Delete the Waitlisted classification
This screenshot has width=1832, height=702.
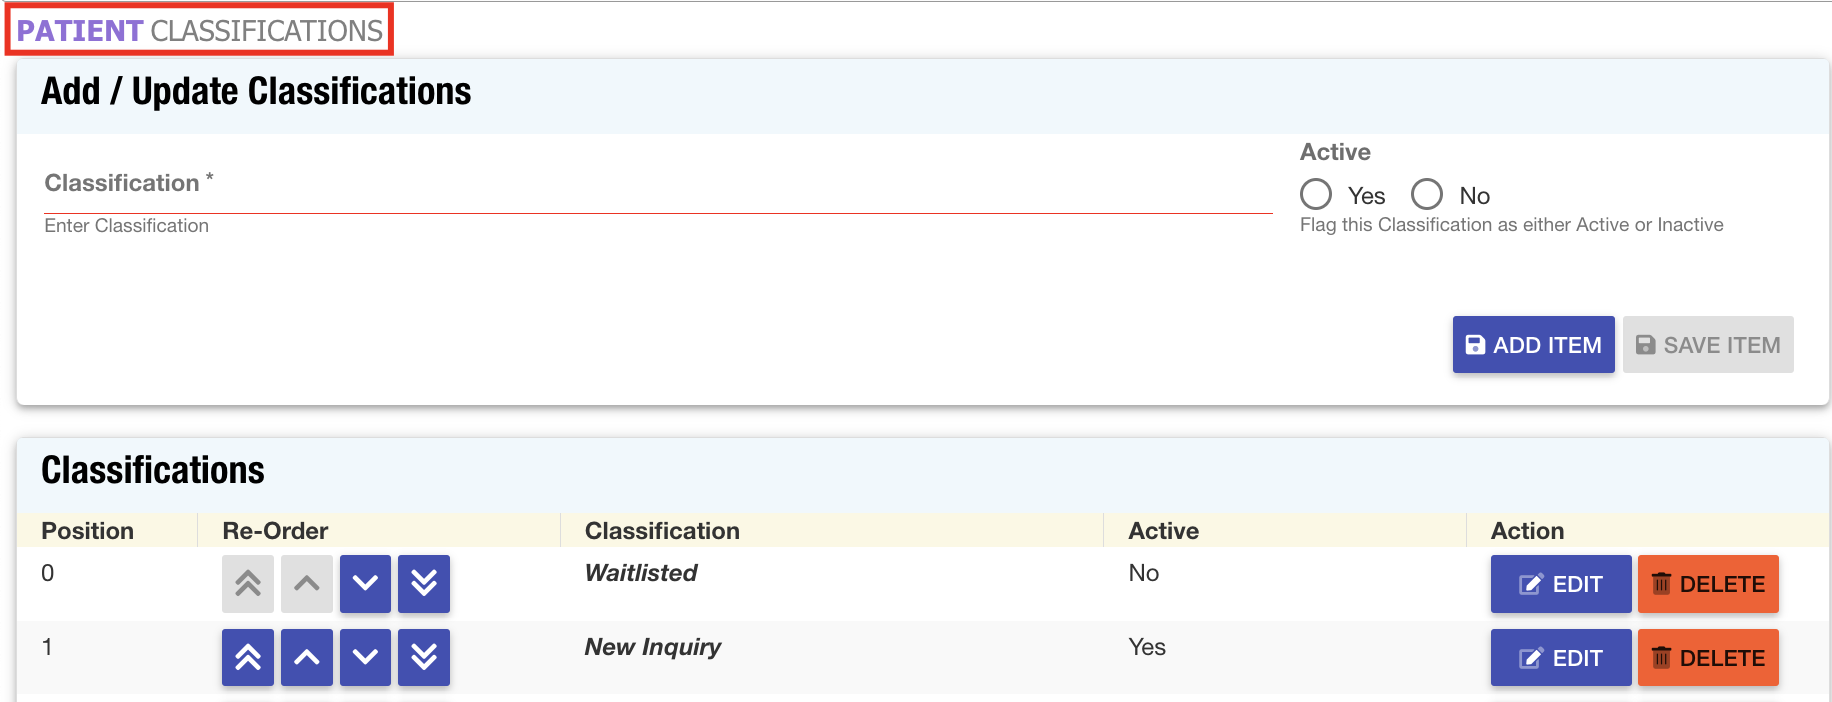[x=1708, y=584]
